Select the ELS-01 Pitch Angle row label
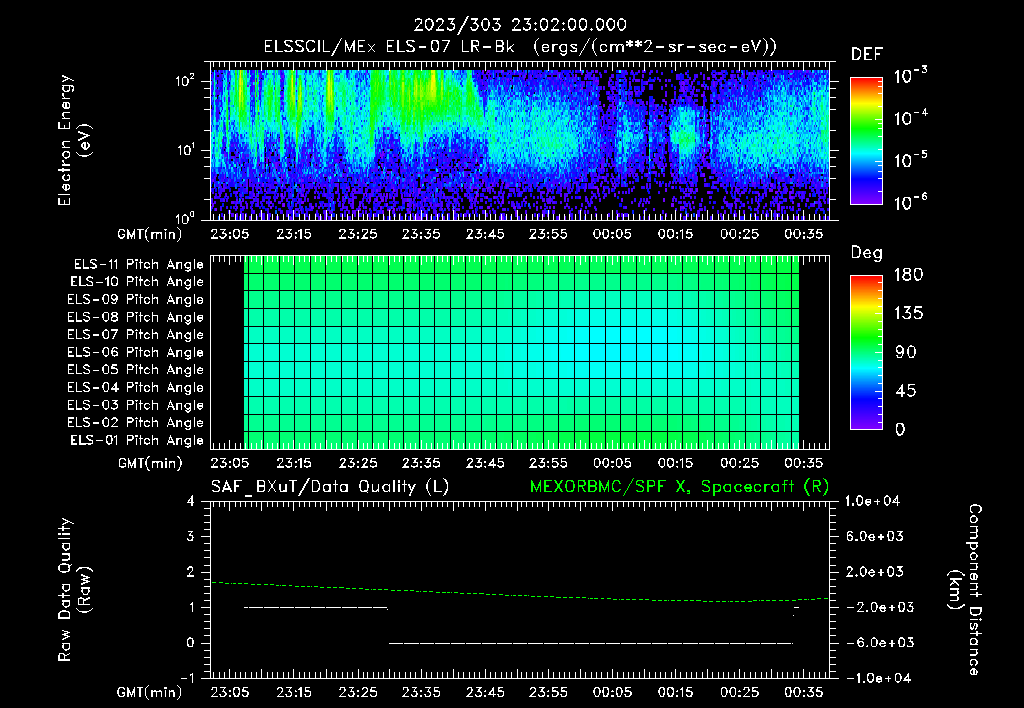 137,440
